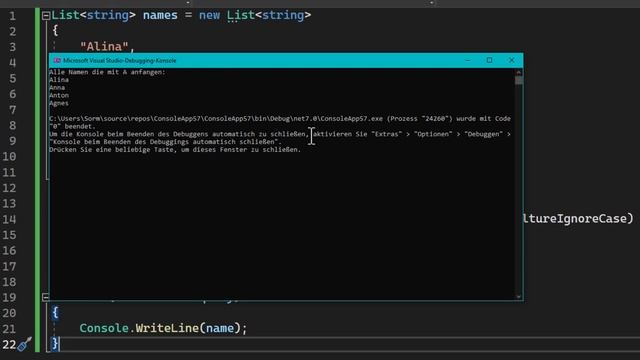The width and height of the screenshot is (640, 360).
Task: Click the console vertical scrollbar thumb
Action: pos(518,80)
